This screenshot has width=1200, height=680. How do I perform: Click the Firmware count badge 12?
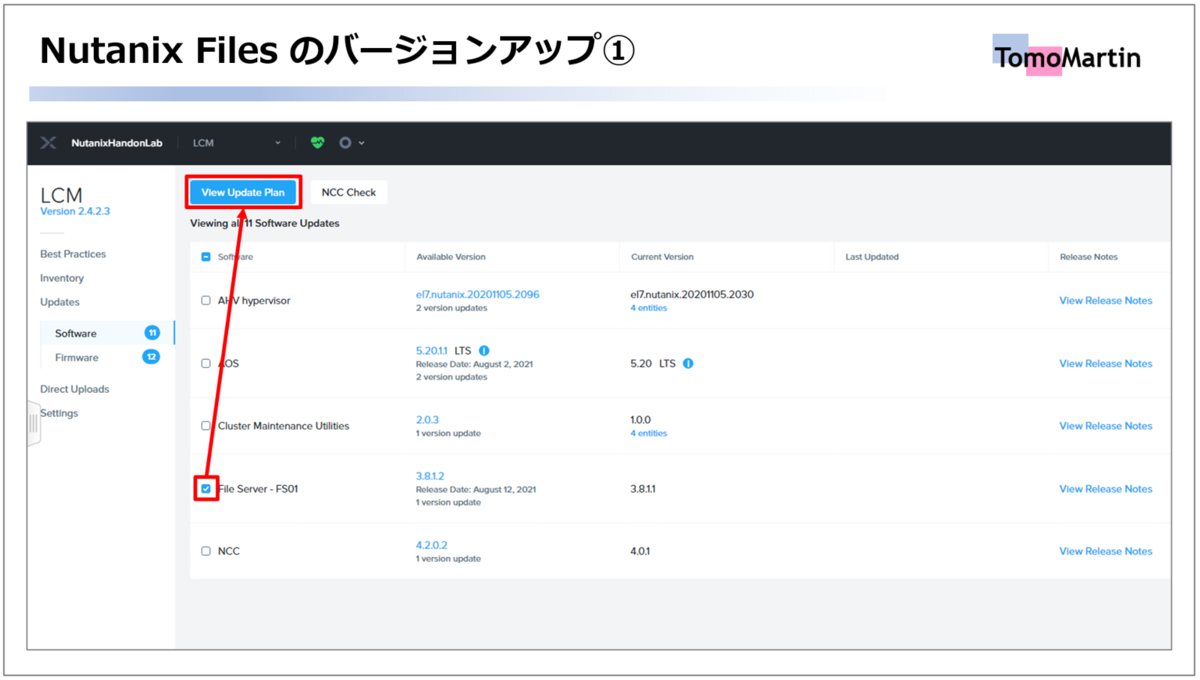pos(152,357)
